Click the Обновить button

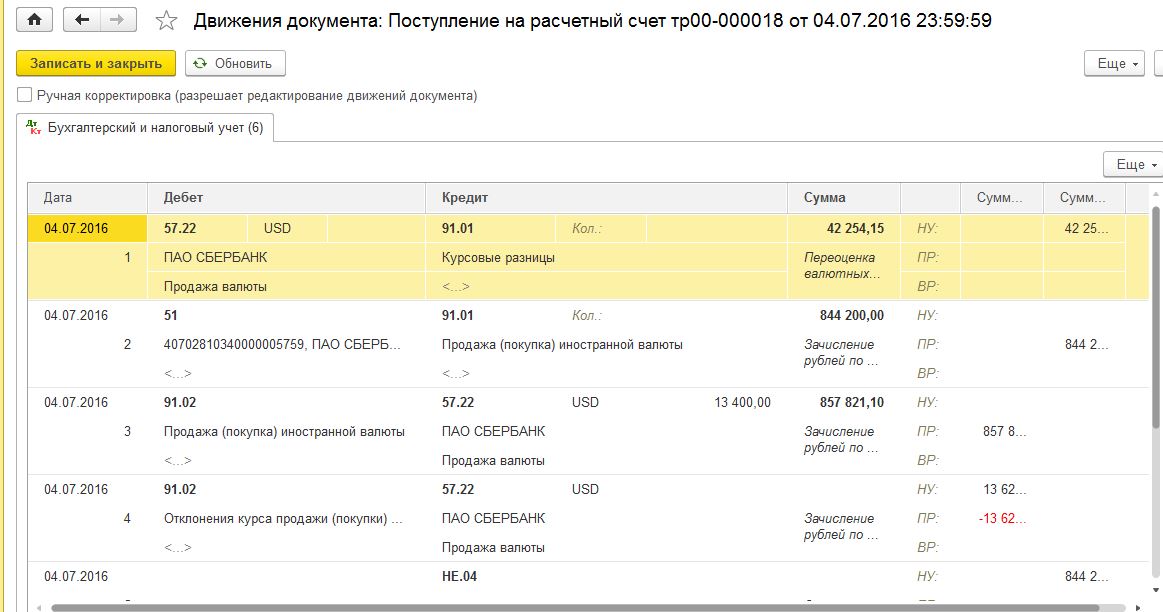[x=235, y=63]
